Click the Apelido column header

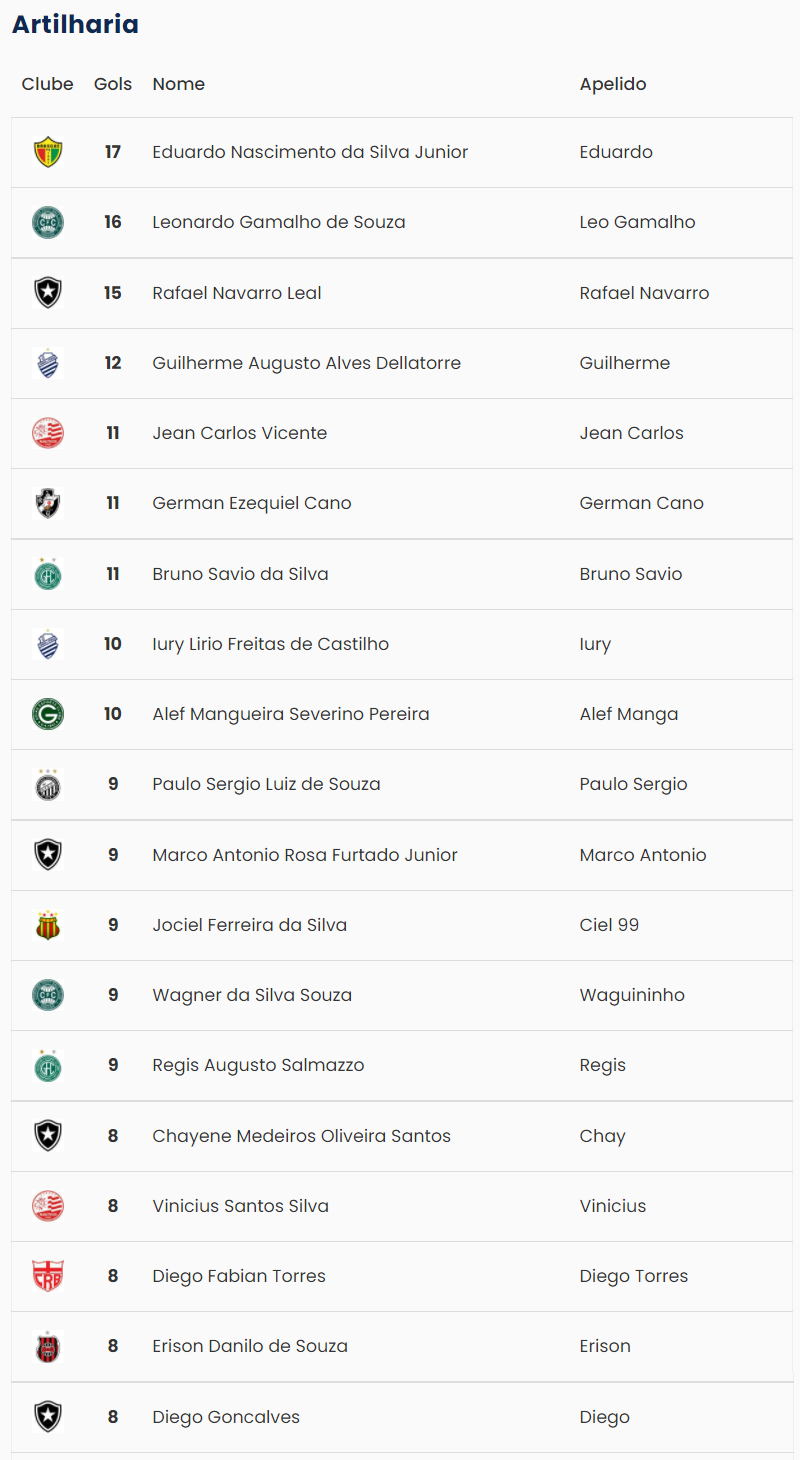click(x=613, y=84)
